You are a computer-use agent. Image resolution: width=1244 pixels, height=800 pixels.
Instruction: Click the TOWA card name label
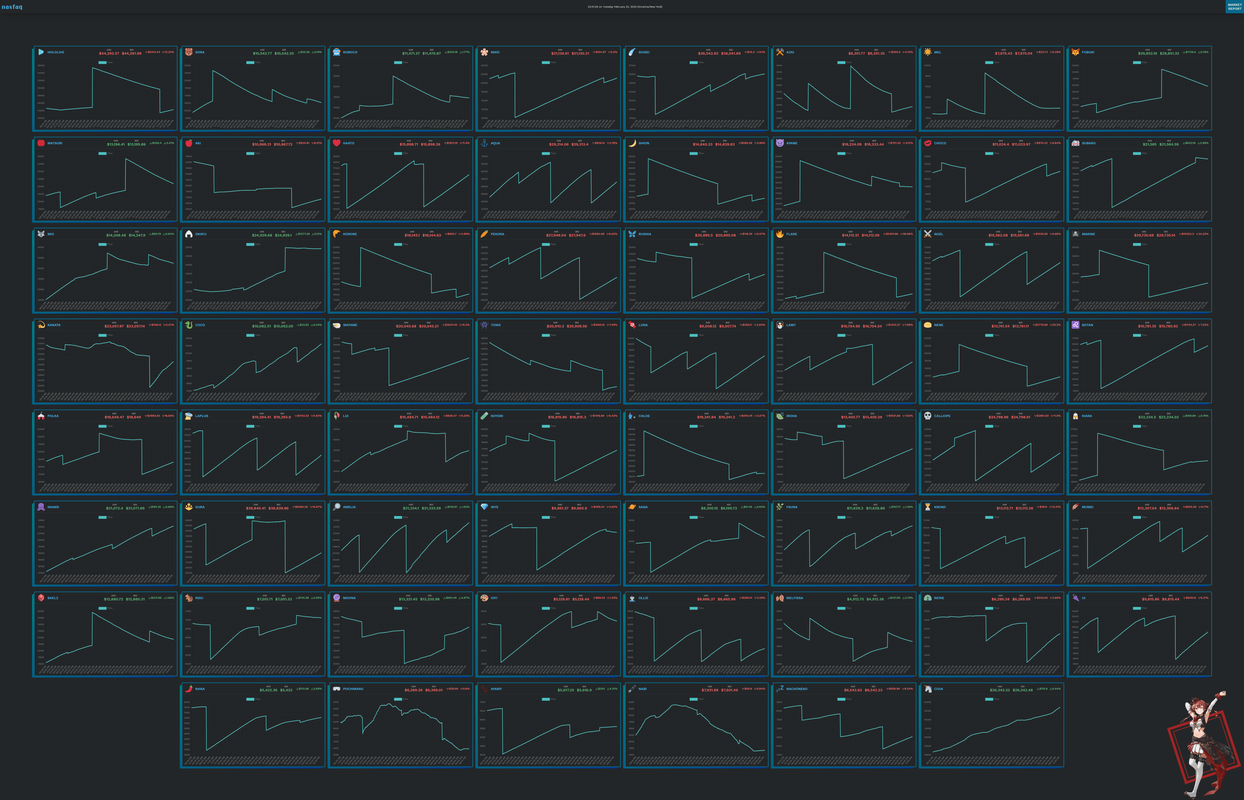pyautogui.click(x=495, y=325)
